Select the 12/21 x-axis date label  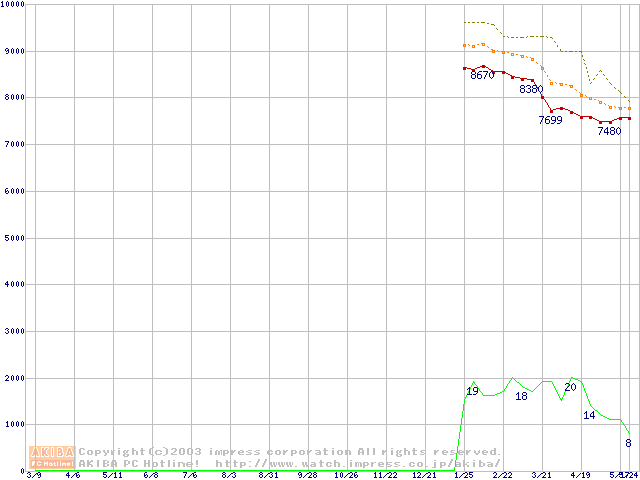point(424,475)
